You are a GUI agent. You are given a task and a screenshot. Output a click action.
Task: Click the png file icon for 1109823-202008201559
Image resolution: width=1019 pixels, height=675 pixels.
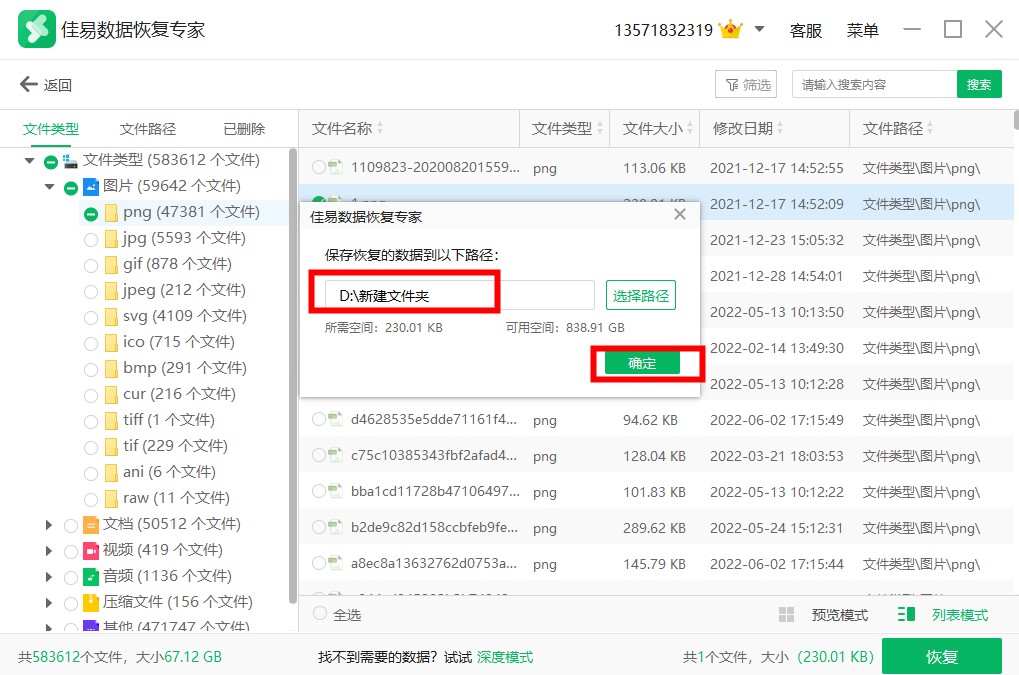pyautogui.click(x=335, y=167)
